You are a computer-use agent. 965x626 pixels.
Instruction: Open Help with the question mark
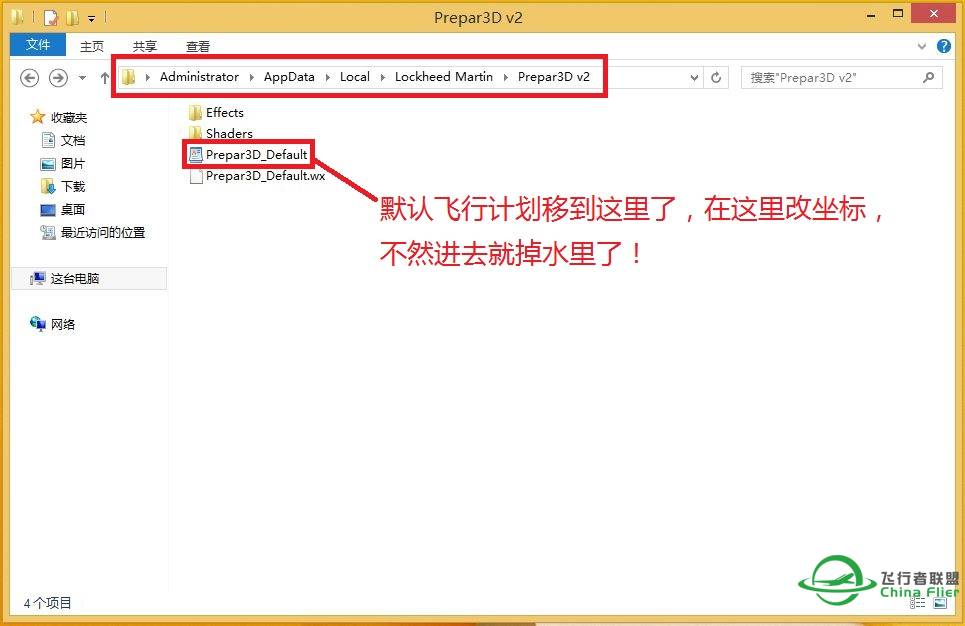coord(943,46)
